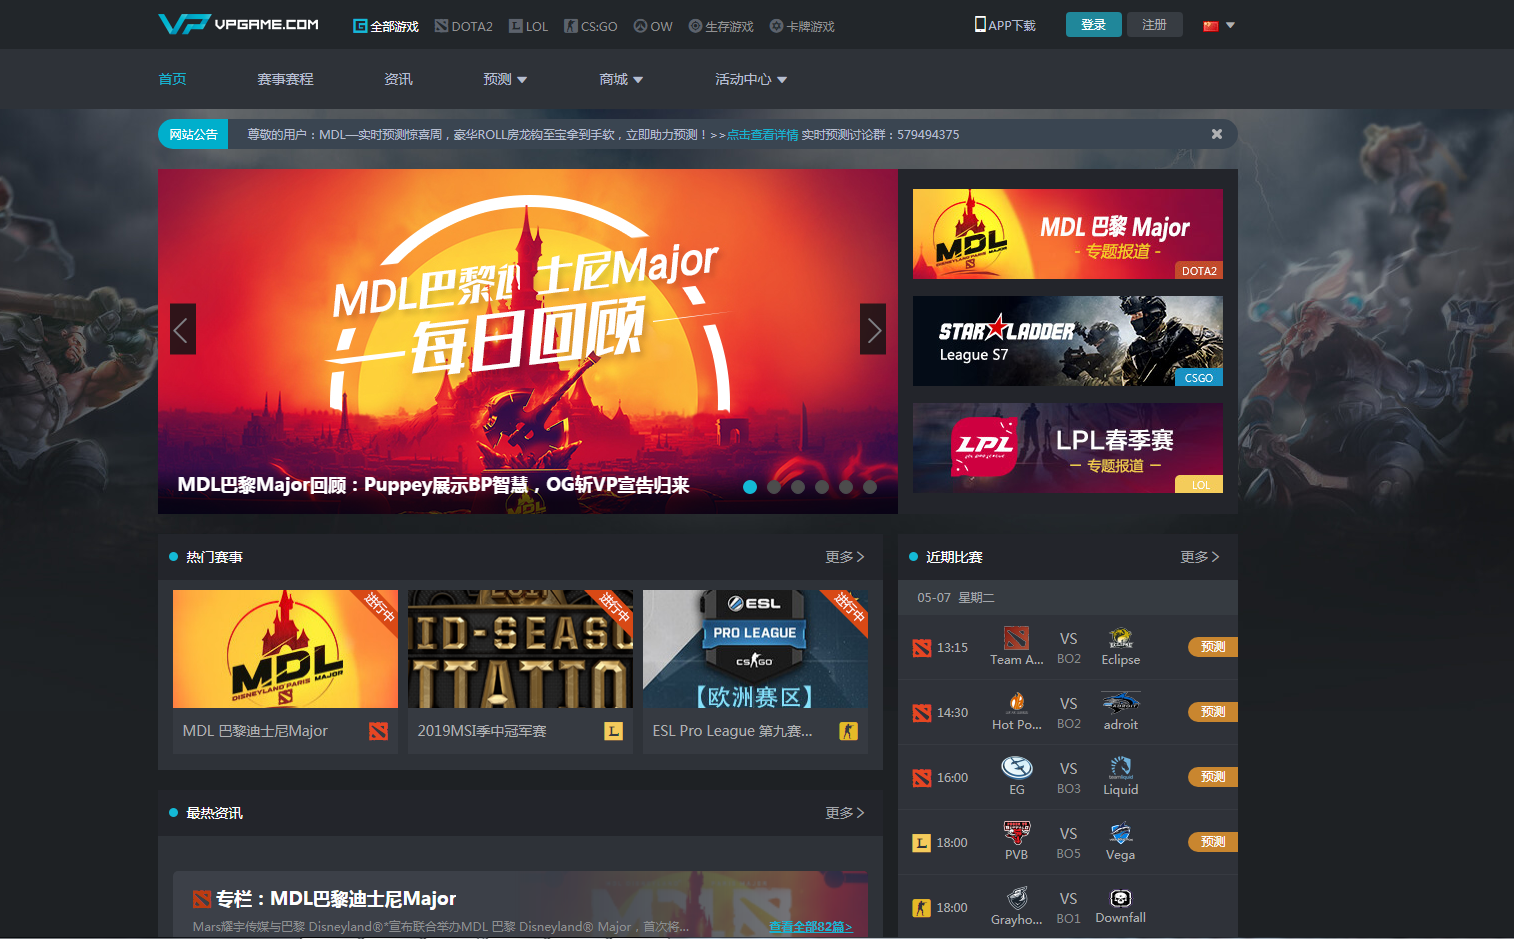Open 更多 in 热门赛事 section
The height and width of the screenshot is (939, 1514).
[845, 557]
